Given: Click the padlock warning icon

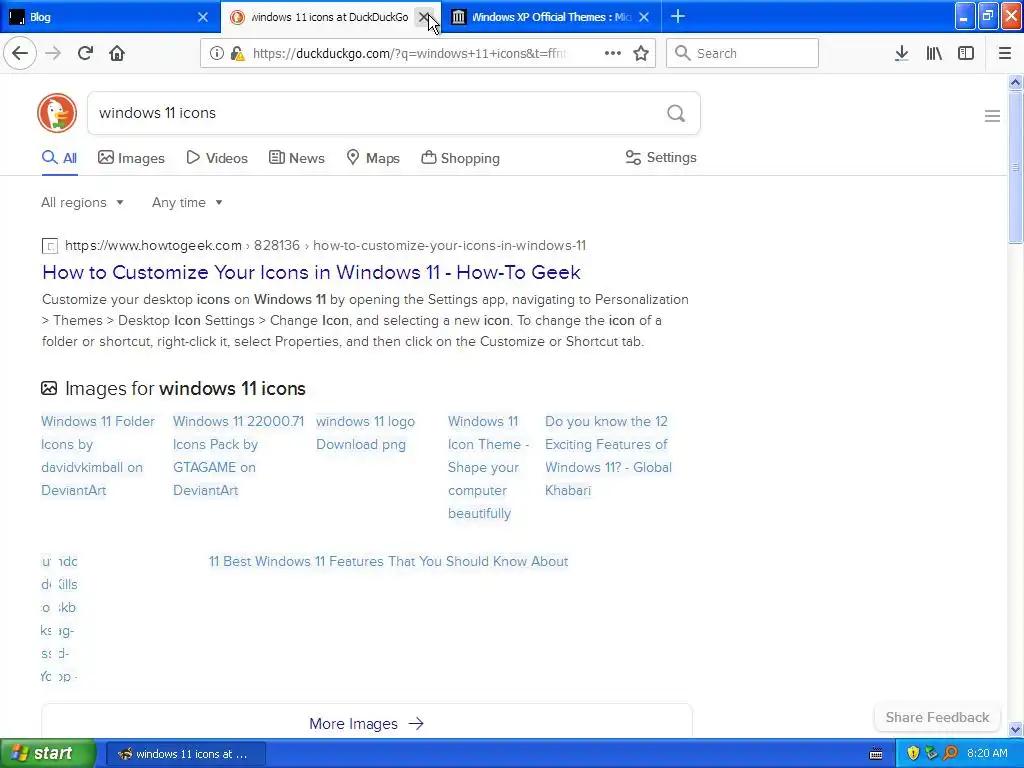Looking at the screenshot, I should tap(238, 54).
